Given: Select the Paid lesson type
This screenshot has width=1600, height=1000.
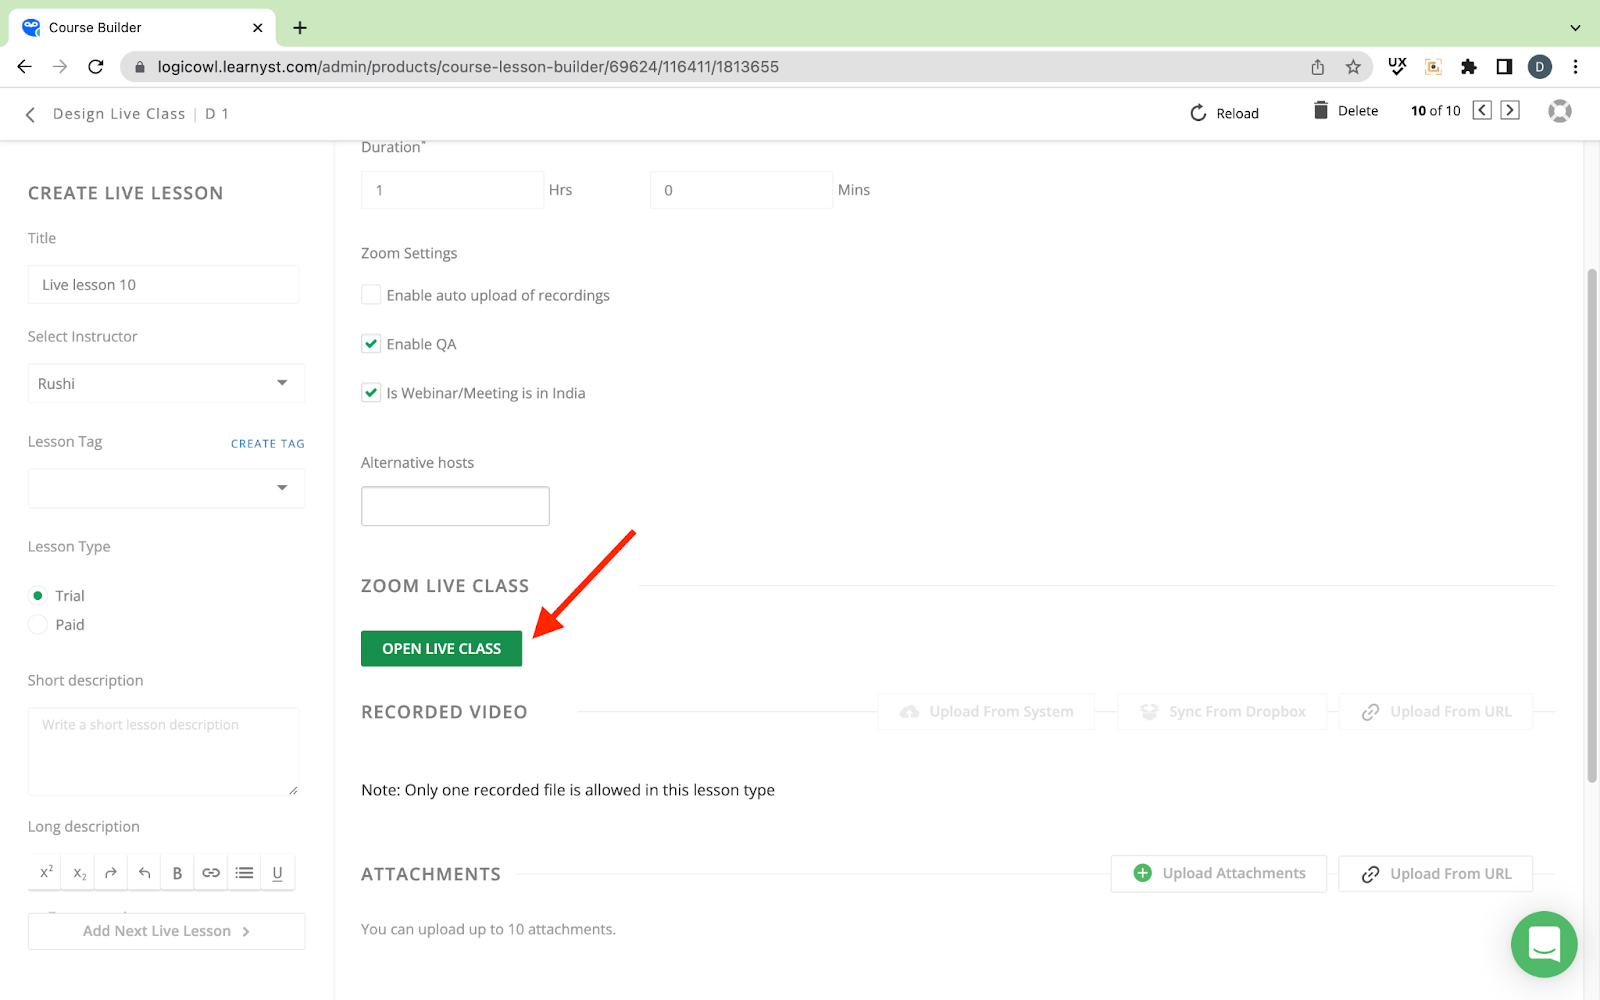Looking at the screenshot, I should pyautogui.click(x=38, y=625).
